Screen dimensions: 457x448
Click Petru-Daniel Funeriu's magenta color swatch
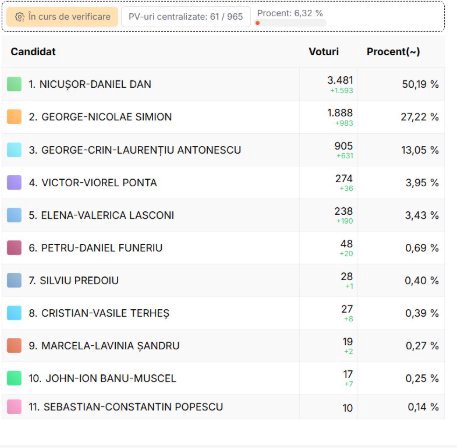click(14, 248)
